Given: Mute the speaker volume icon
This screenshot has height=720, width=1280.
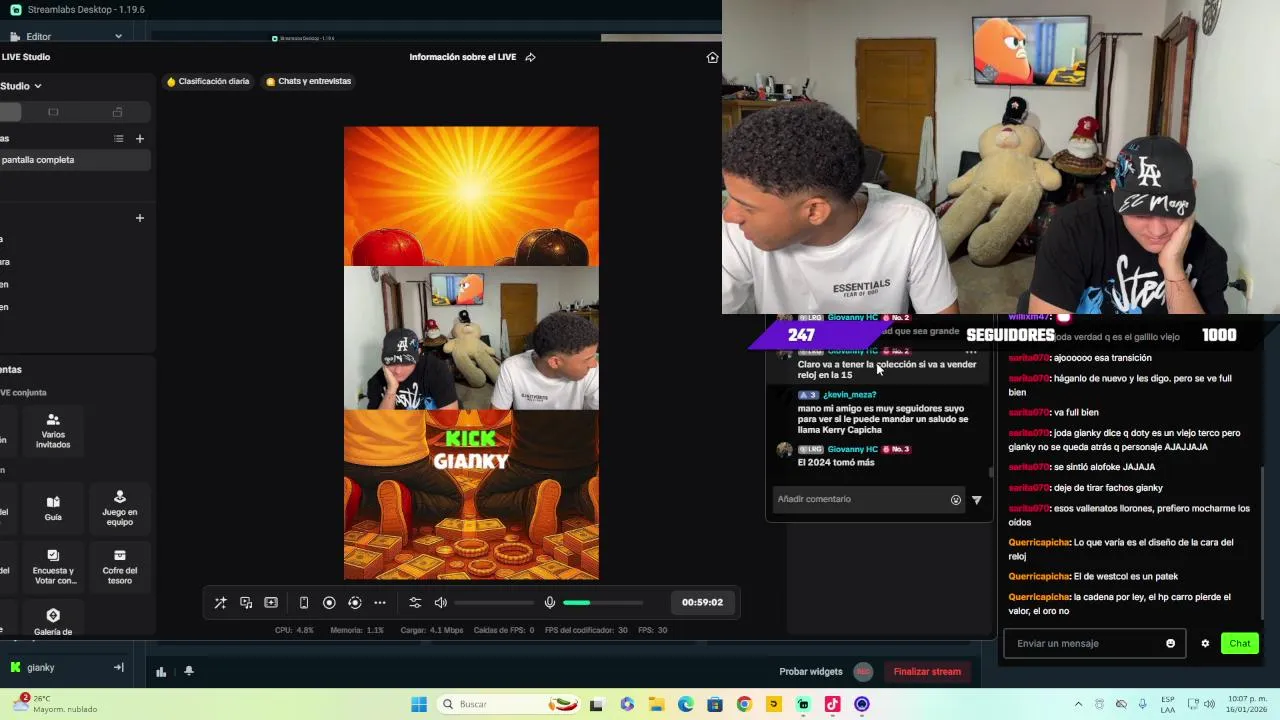Looking at the screenshot, I should 441,603.
